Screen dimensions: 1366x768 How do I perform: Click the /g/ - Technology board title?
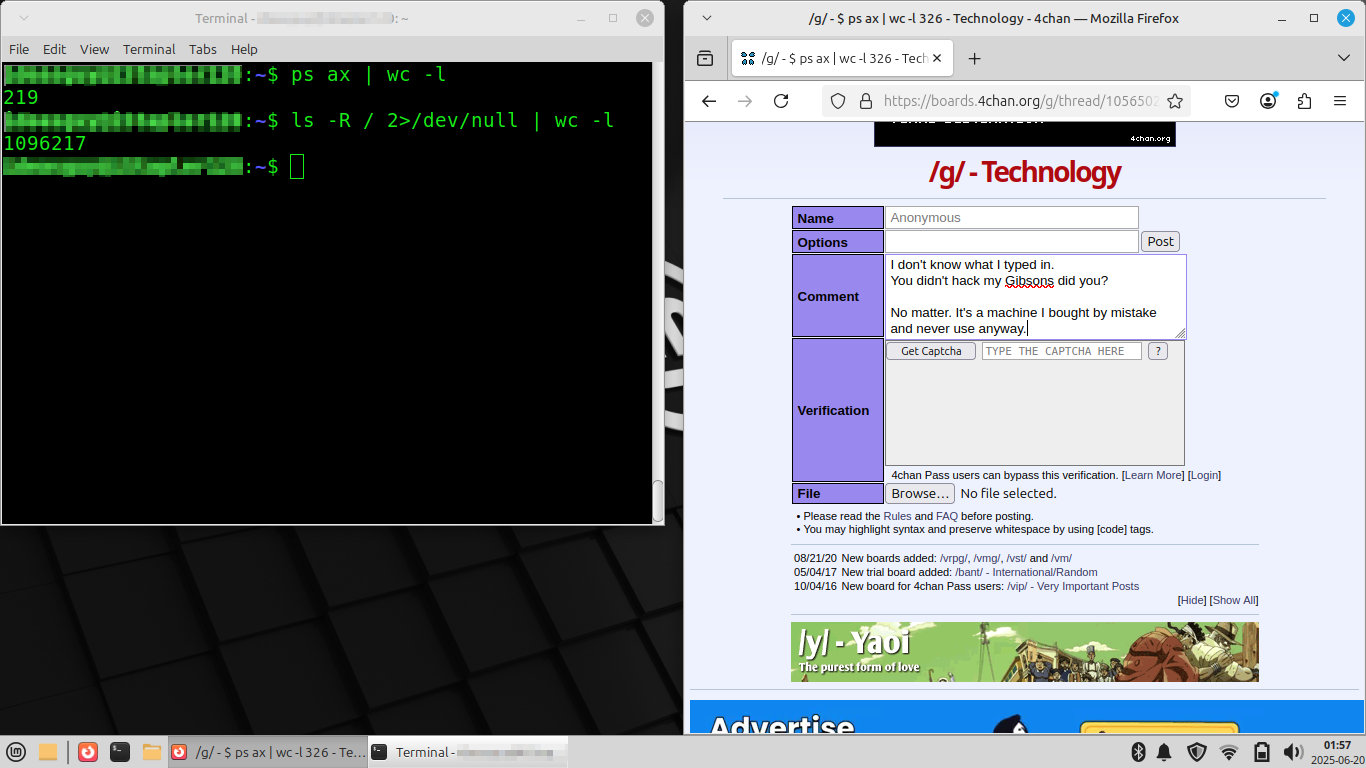[1025, 172]
